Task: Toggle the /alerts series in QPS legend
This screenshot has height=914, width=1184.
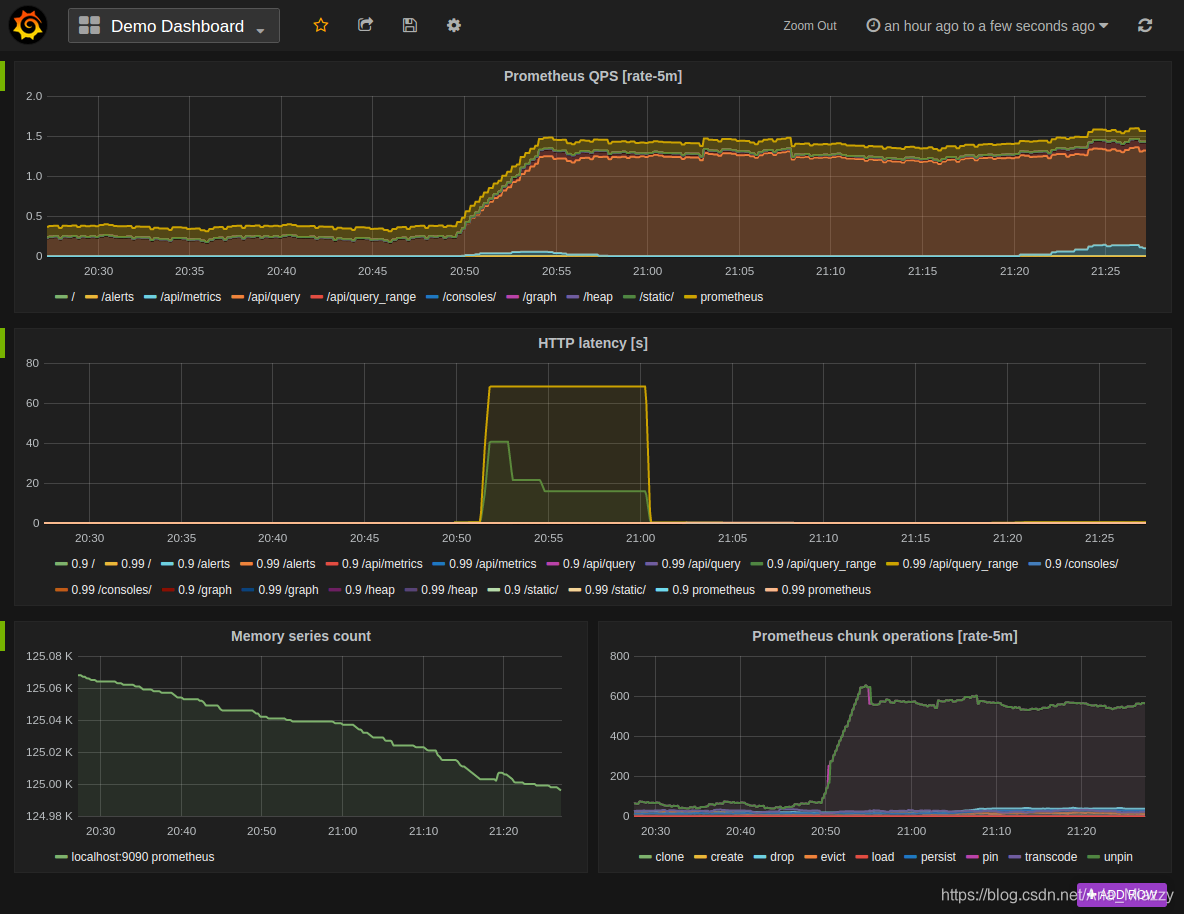Action: pyautogui.click(x=109, y=297)
